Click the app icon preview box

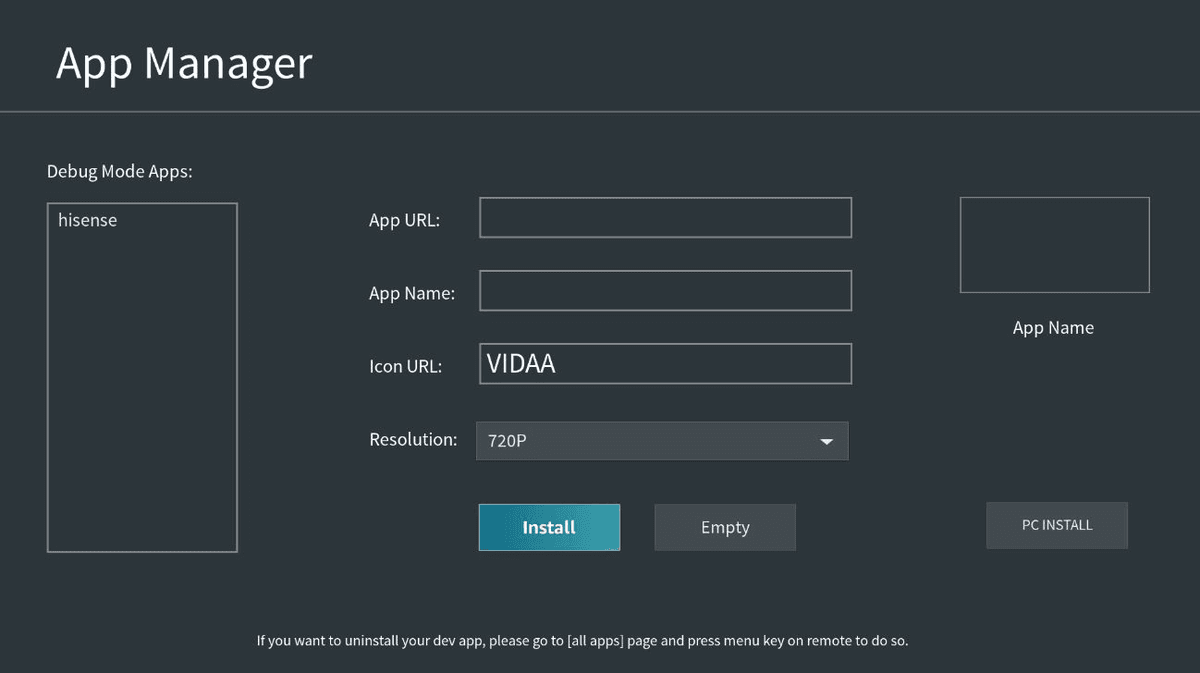(1054, 245)
